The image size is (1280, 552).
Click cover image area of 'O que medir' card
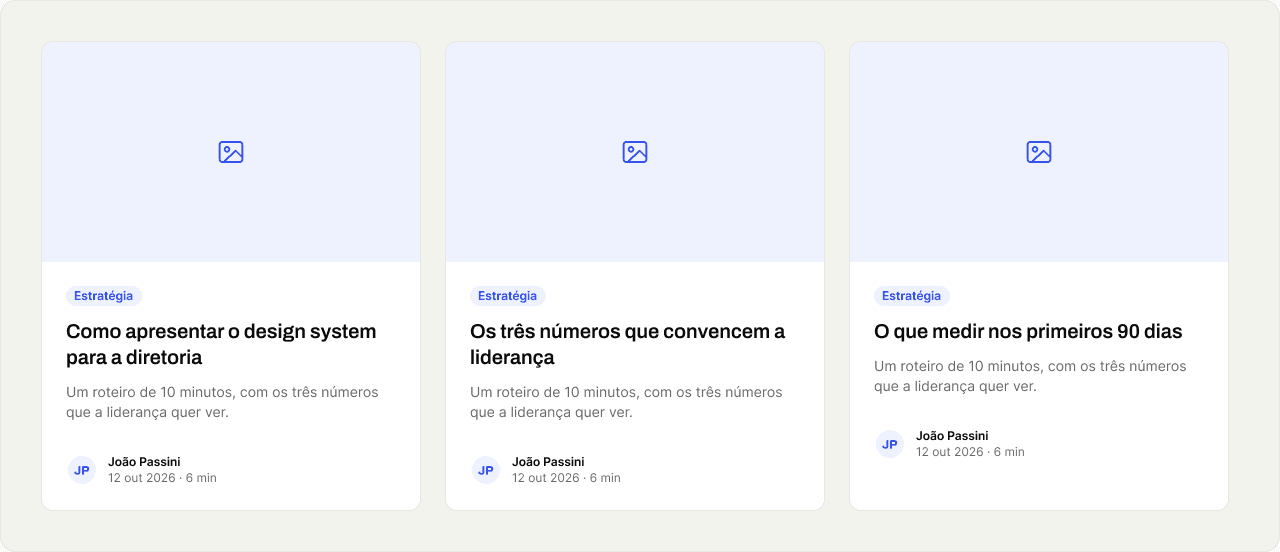[x=1039, y=152]
